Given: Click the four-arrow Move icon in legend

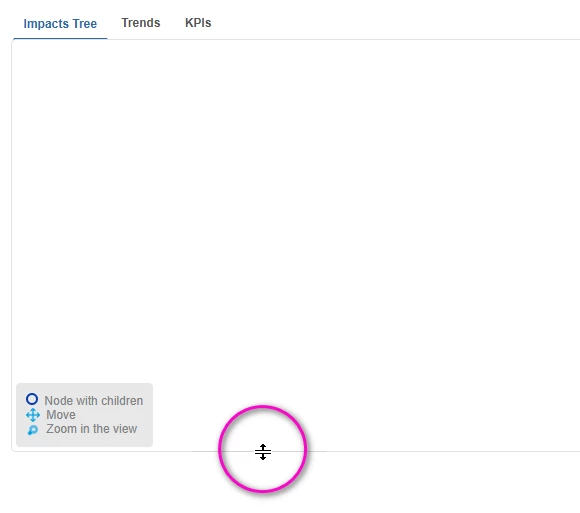Looking at the screenshot, I should pos(33,415).
